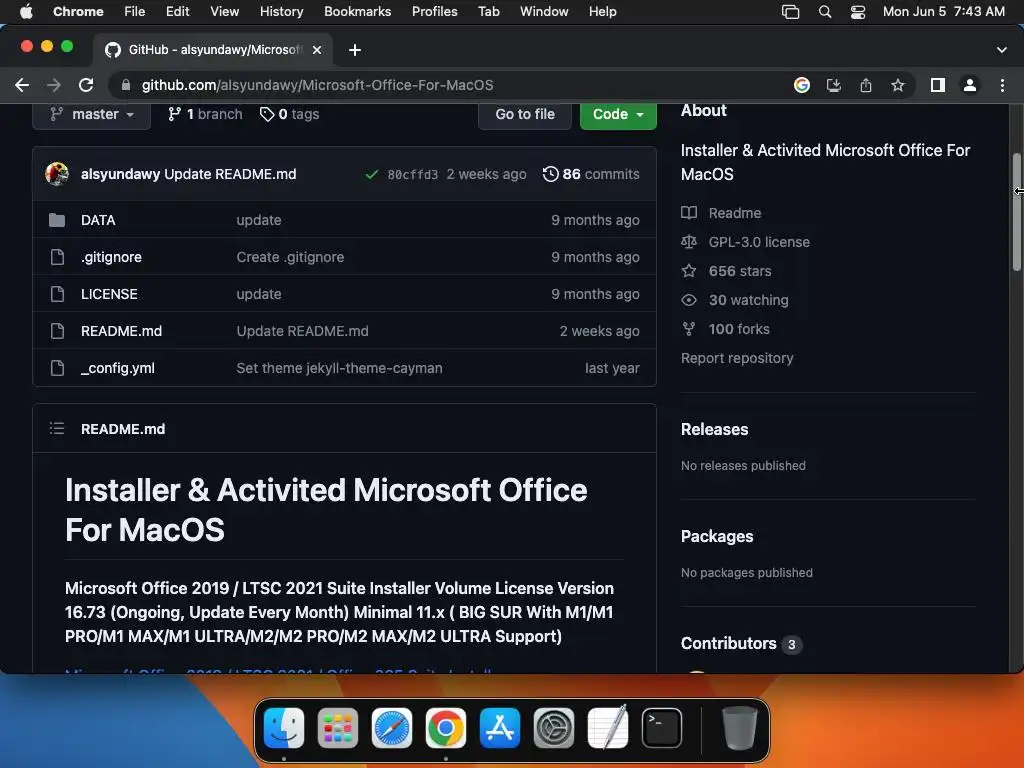Close the GitHub tab

tap(317, 50)
